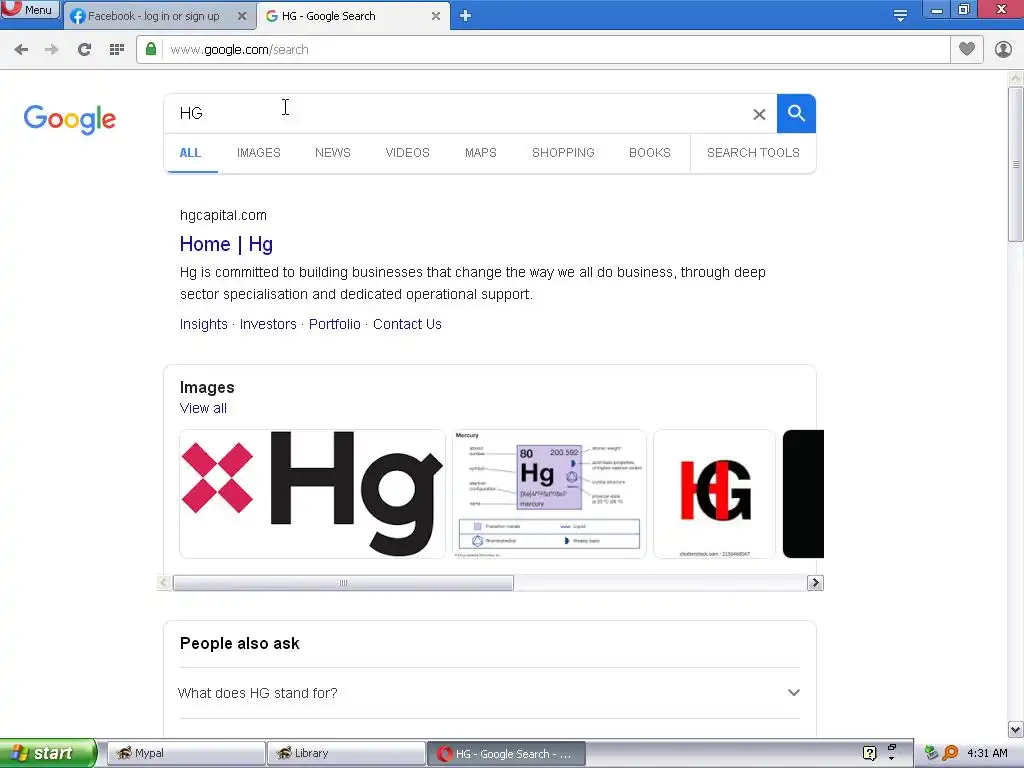Switch to NEWS results

click(332, 153)
